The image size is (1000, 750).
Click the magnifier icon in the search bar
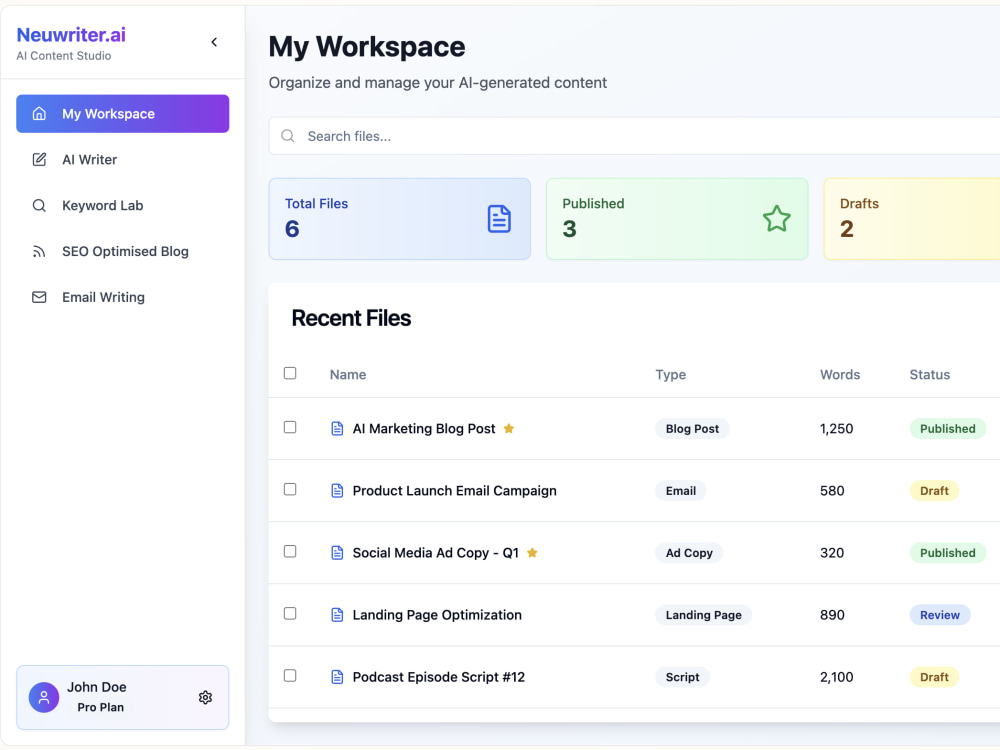pyautogui.click(x=288, y=136)
